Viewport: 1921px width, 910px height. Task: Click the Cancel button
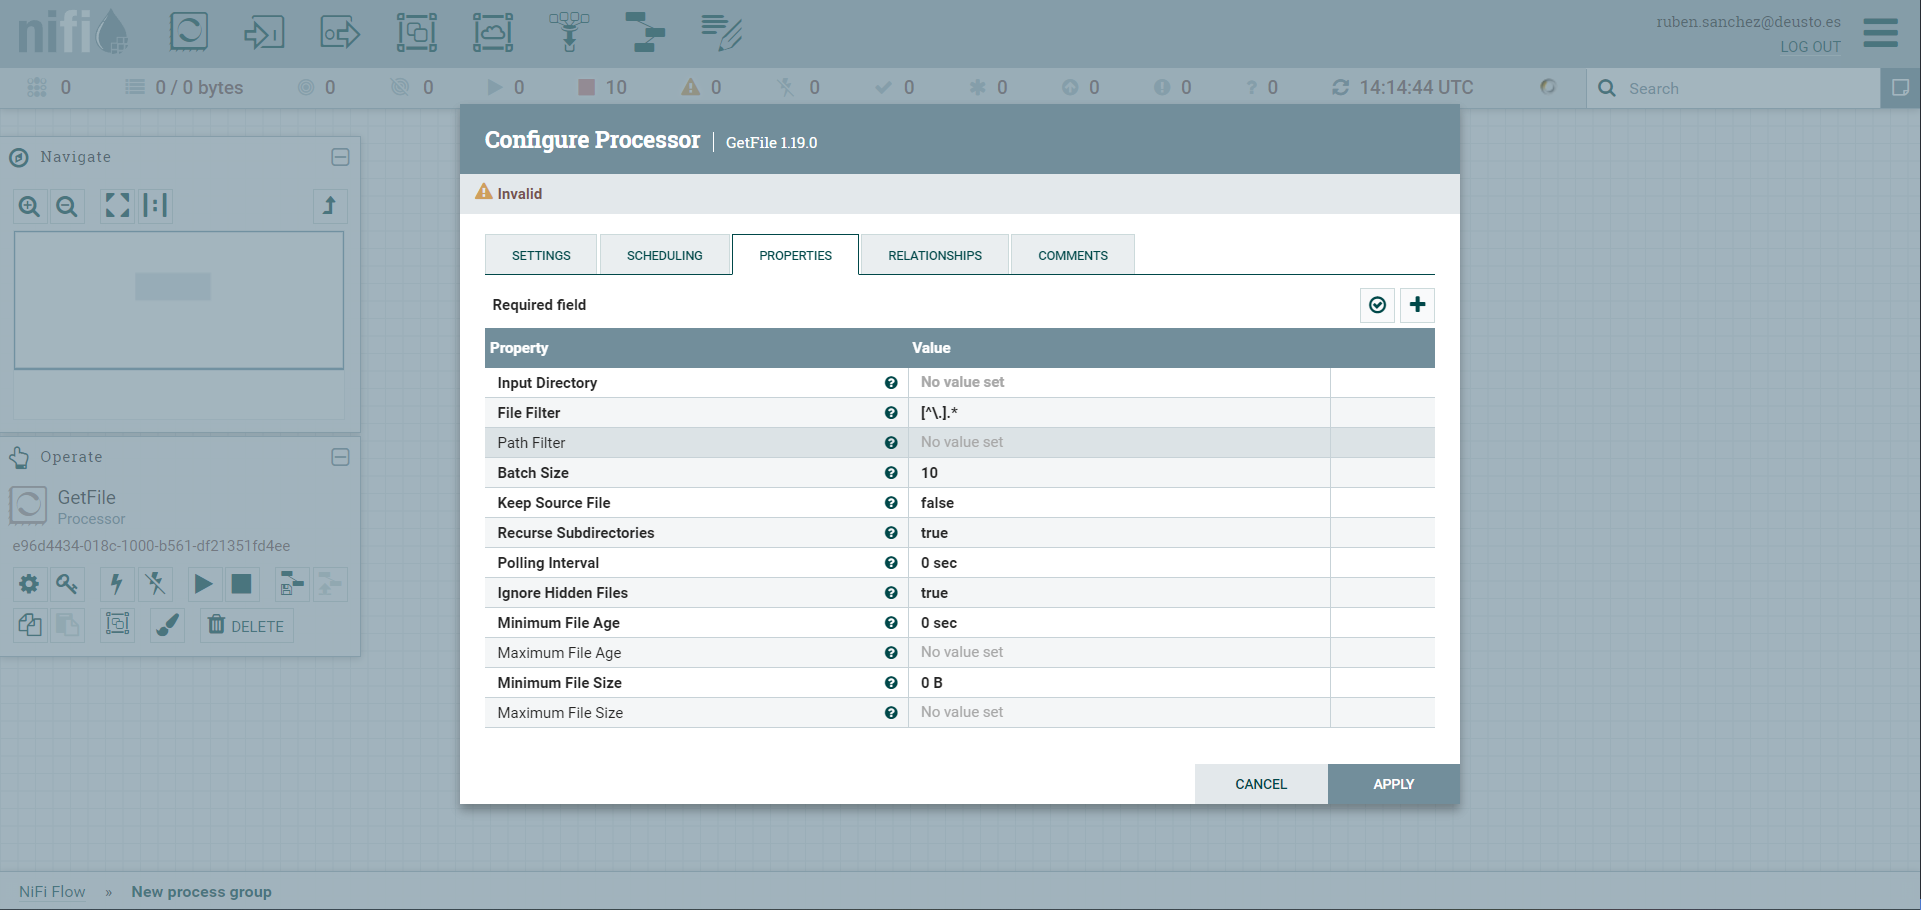1261,784
